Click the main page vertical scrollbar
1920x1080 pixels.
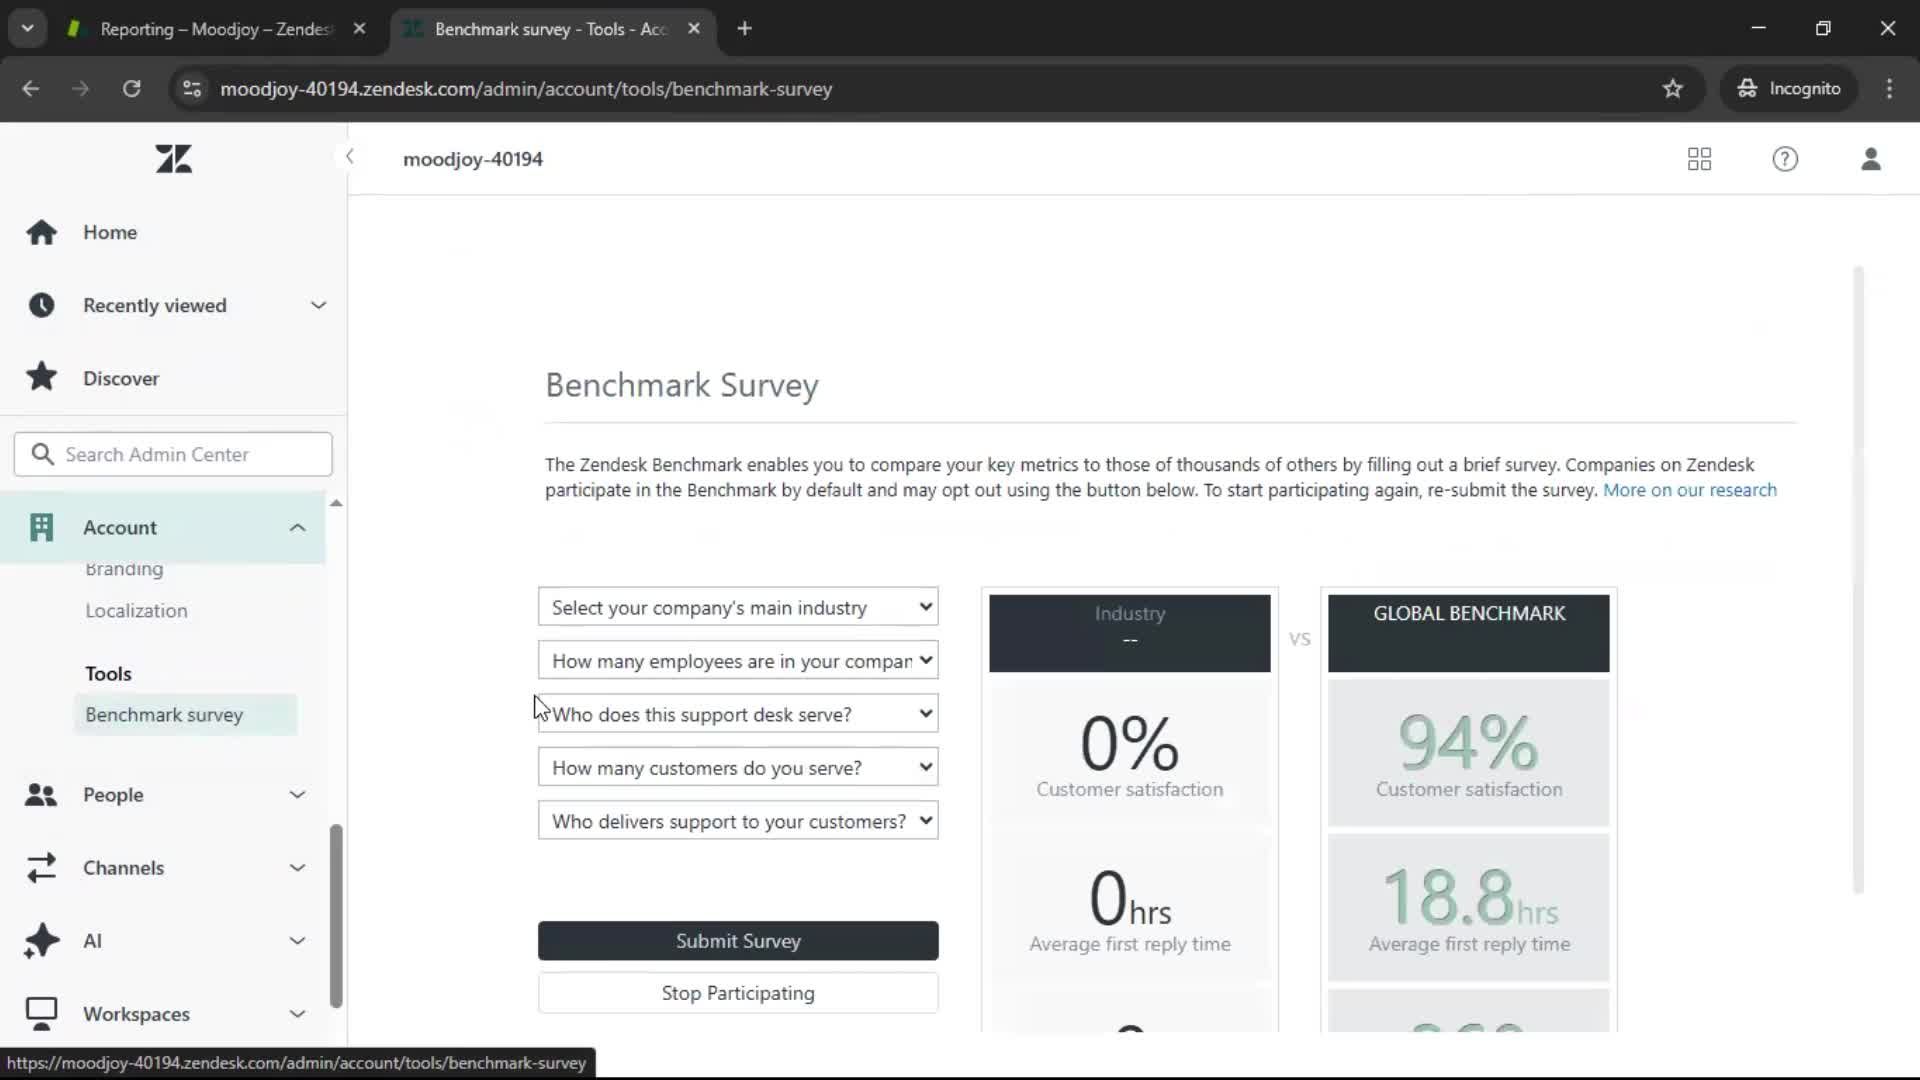point(1858,580)
